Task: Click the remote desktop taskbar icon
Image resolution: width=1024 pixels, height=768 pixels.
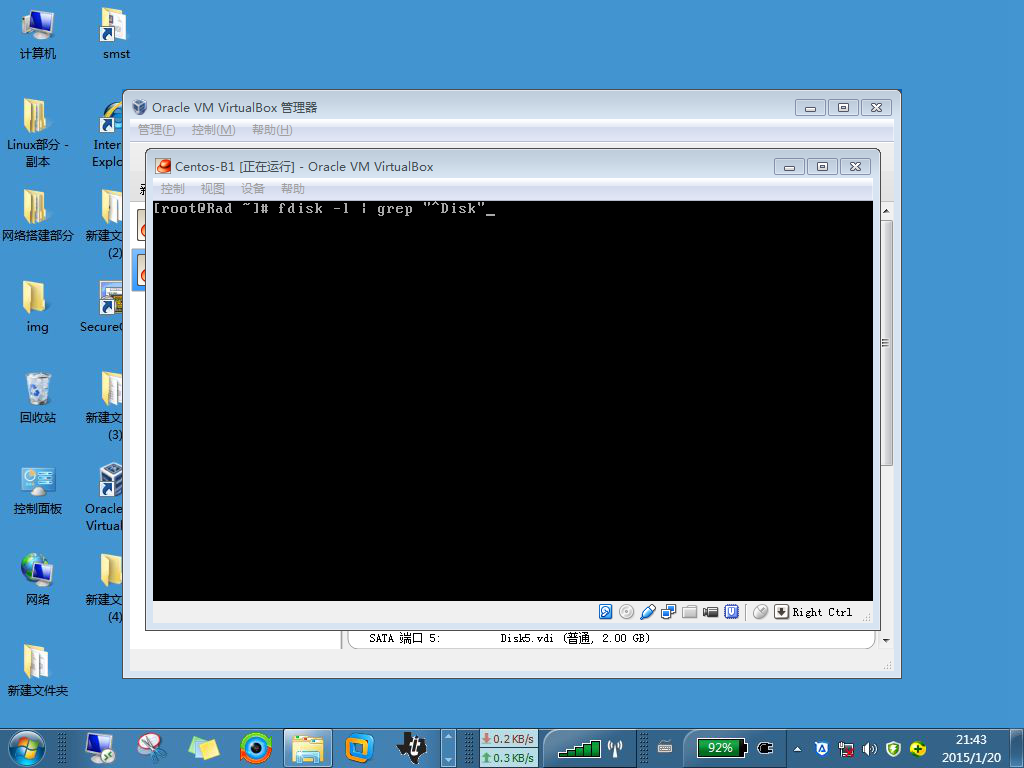Action: (x=100, y=748)
